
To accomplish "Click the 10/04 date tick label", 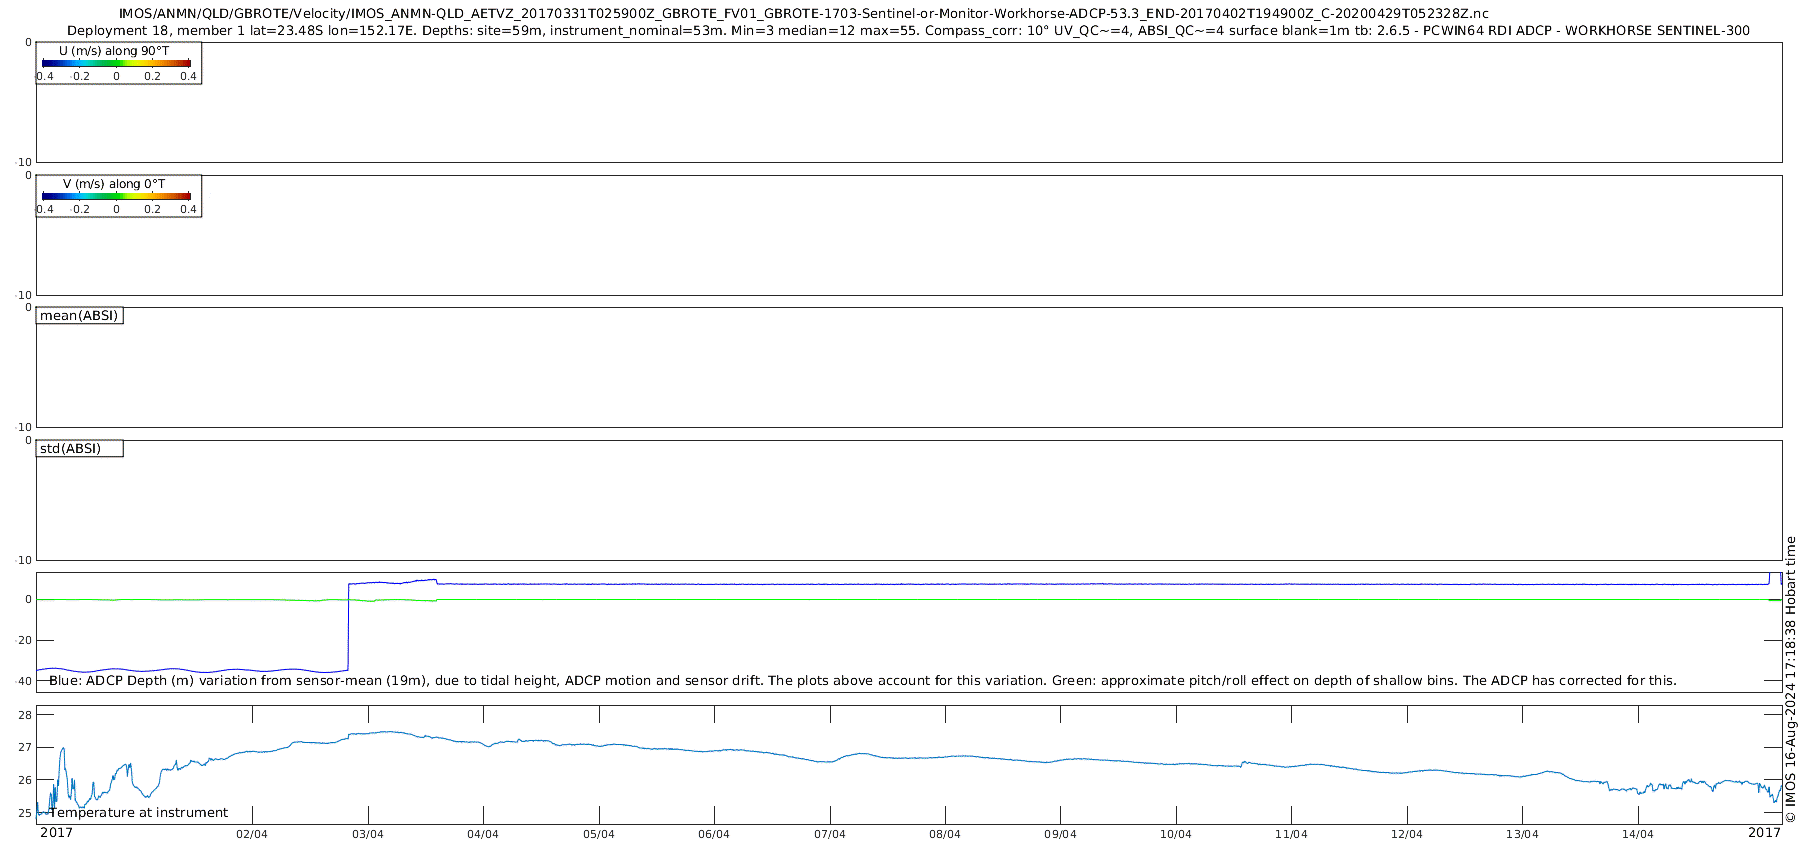I will tap(1176, 834).
